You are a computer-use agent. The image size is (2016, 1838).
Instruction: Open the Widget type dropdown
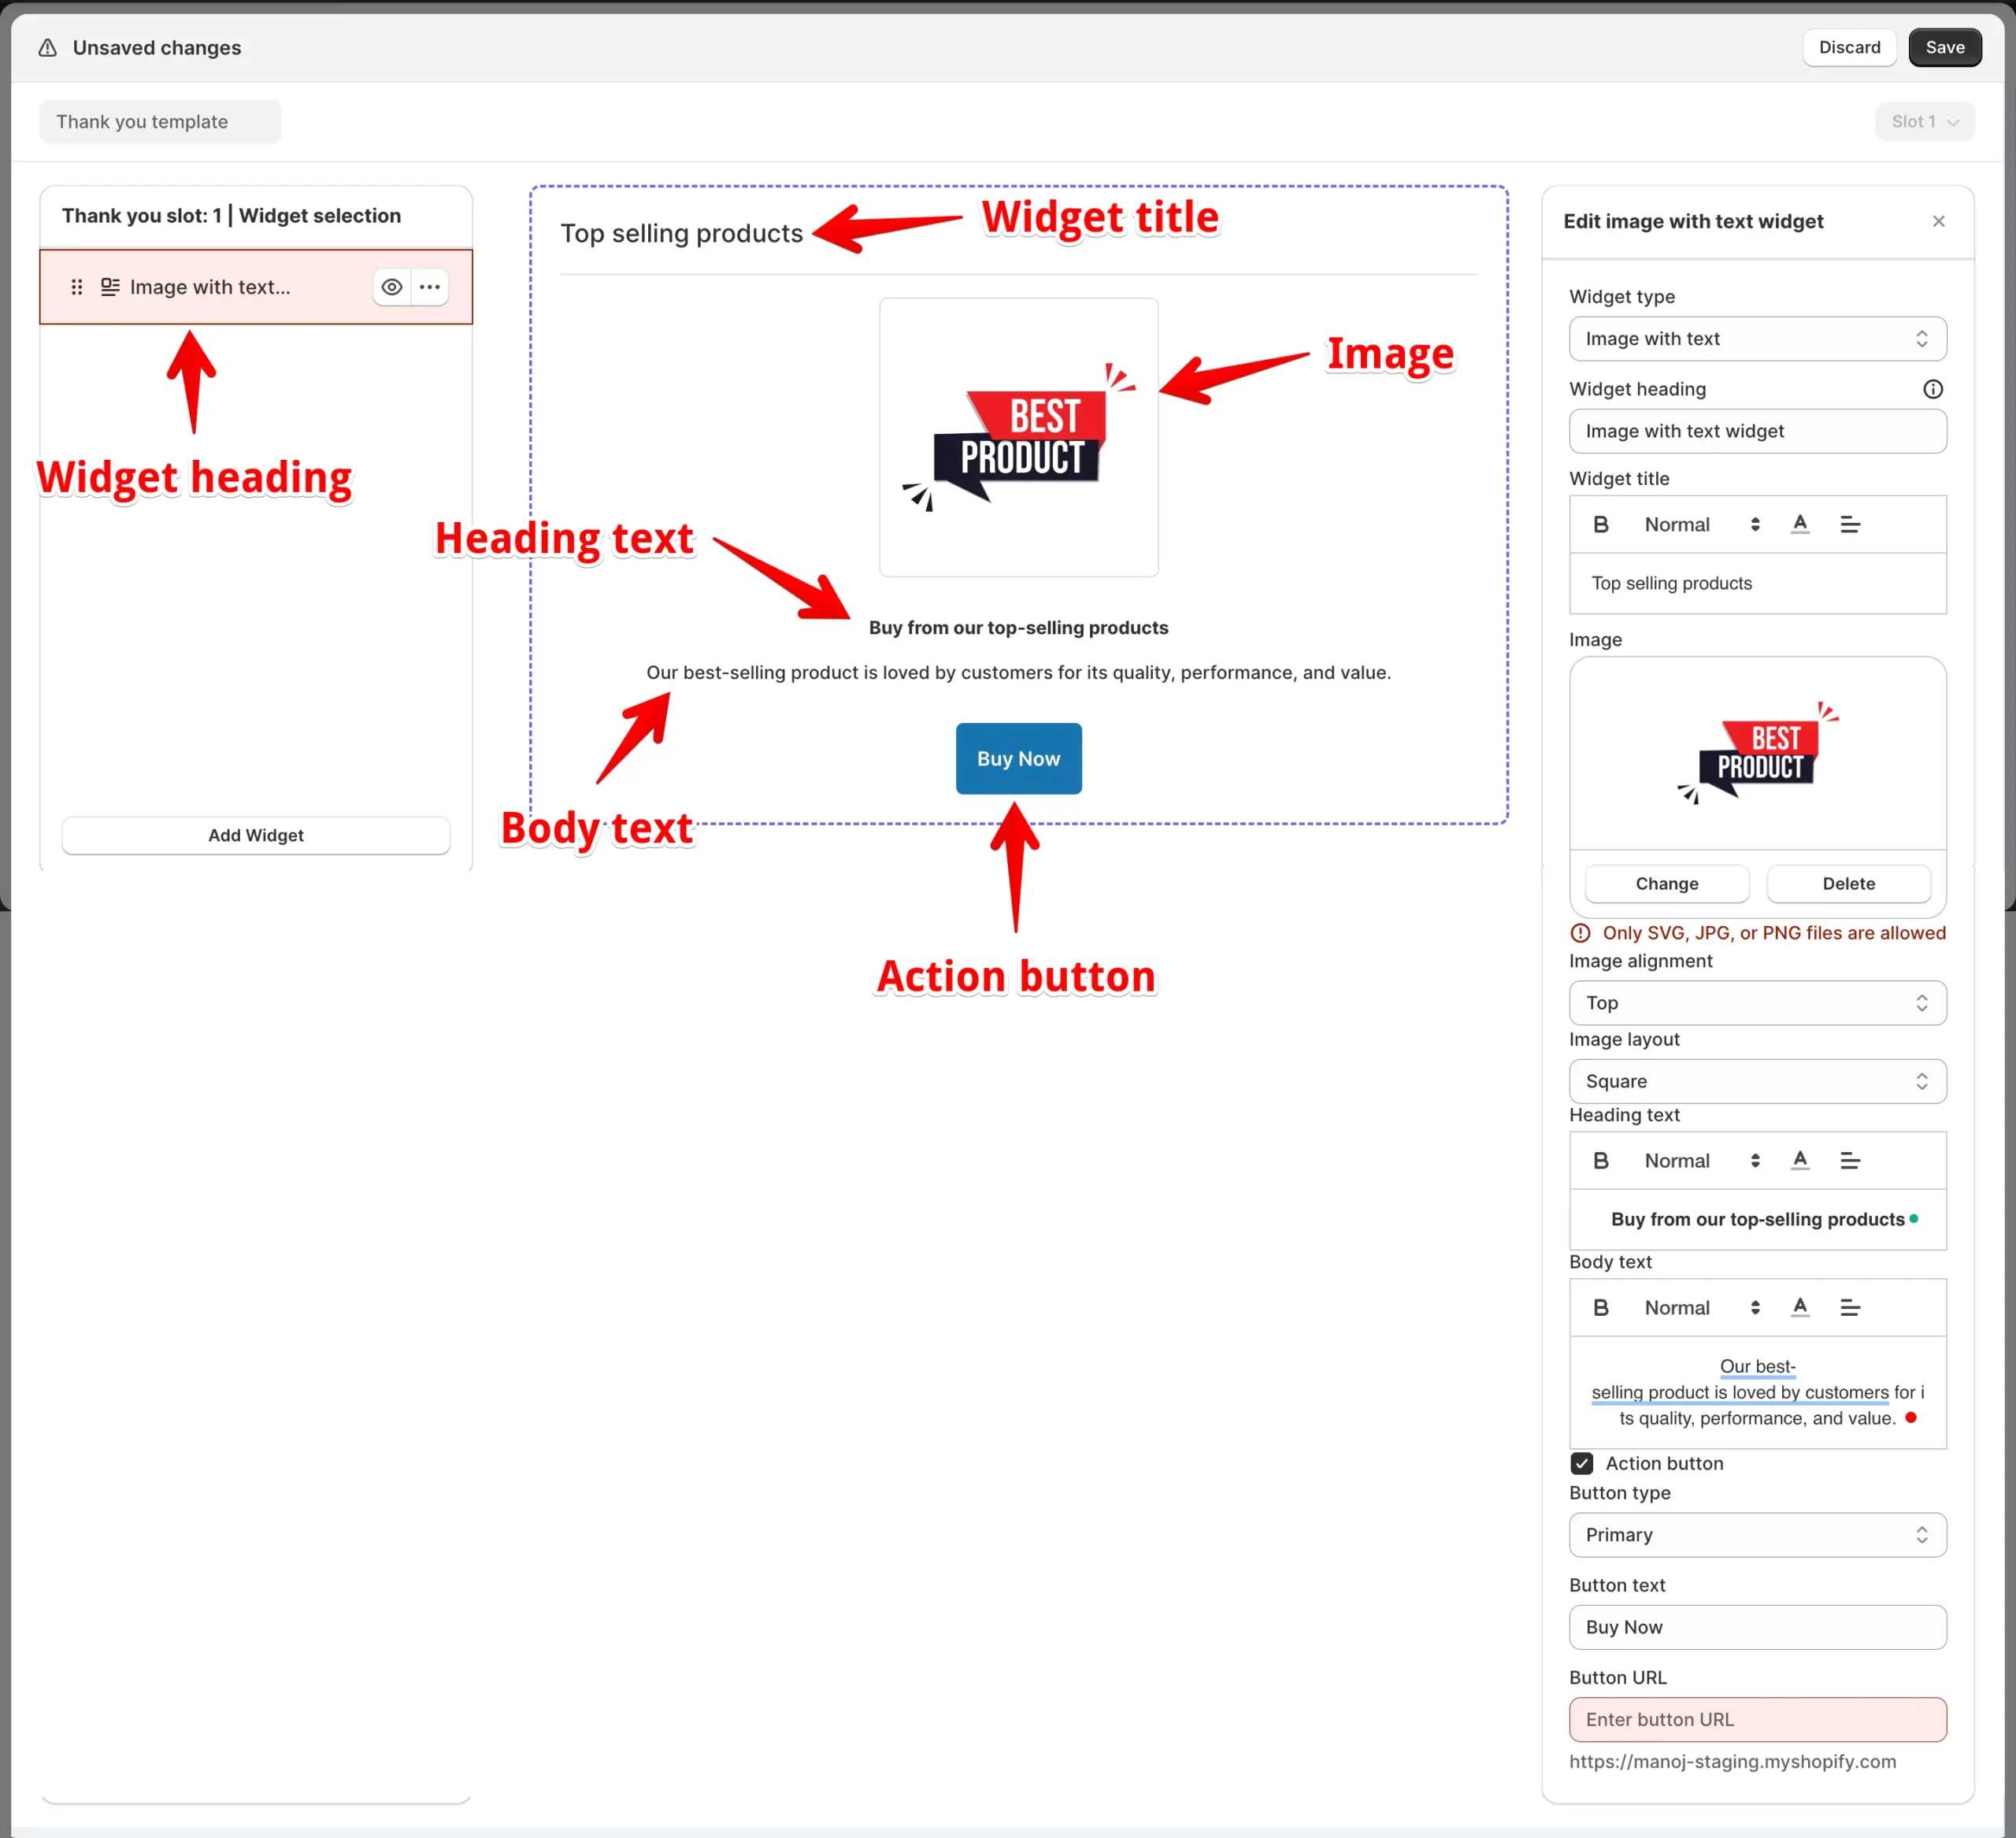(x=1757, y=339)
